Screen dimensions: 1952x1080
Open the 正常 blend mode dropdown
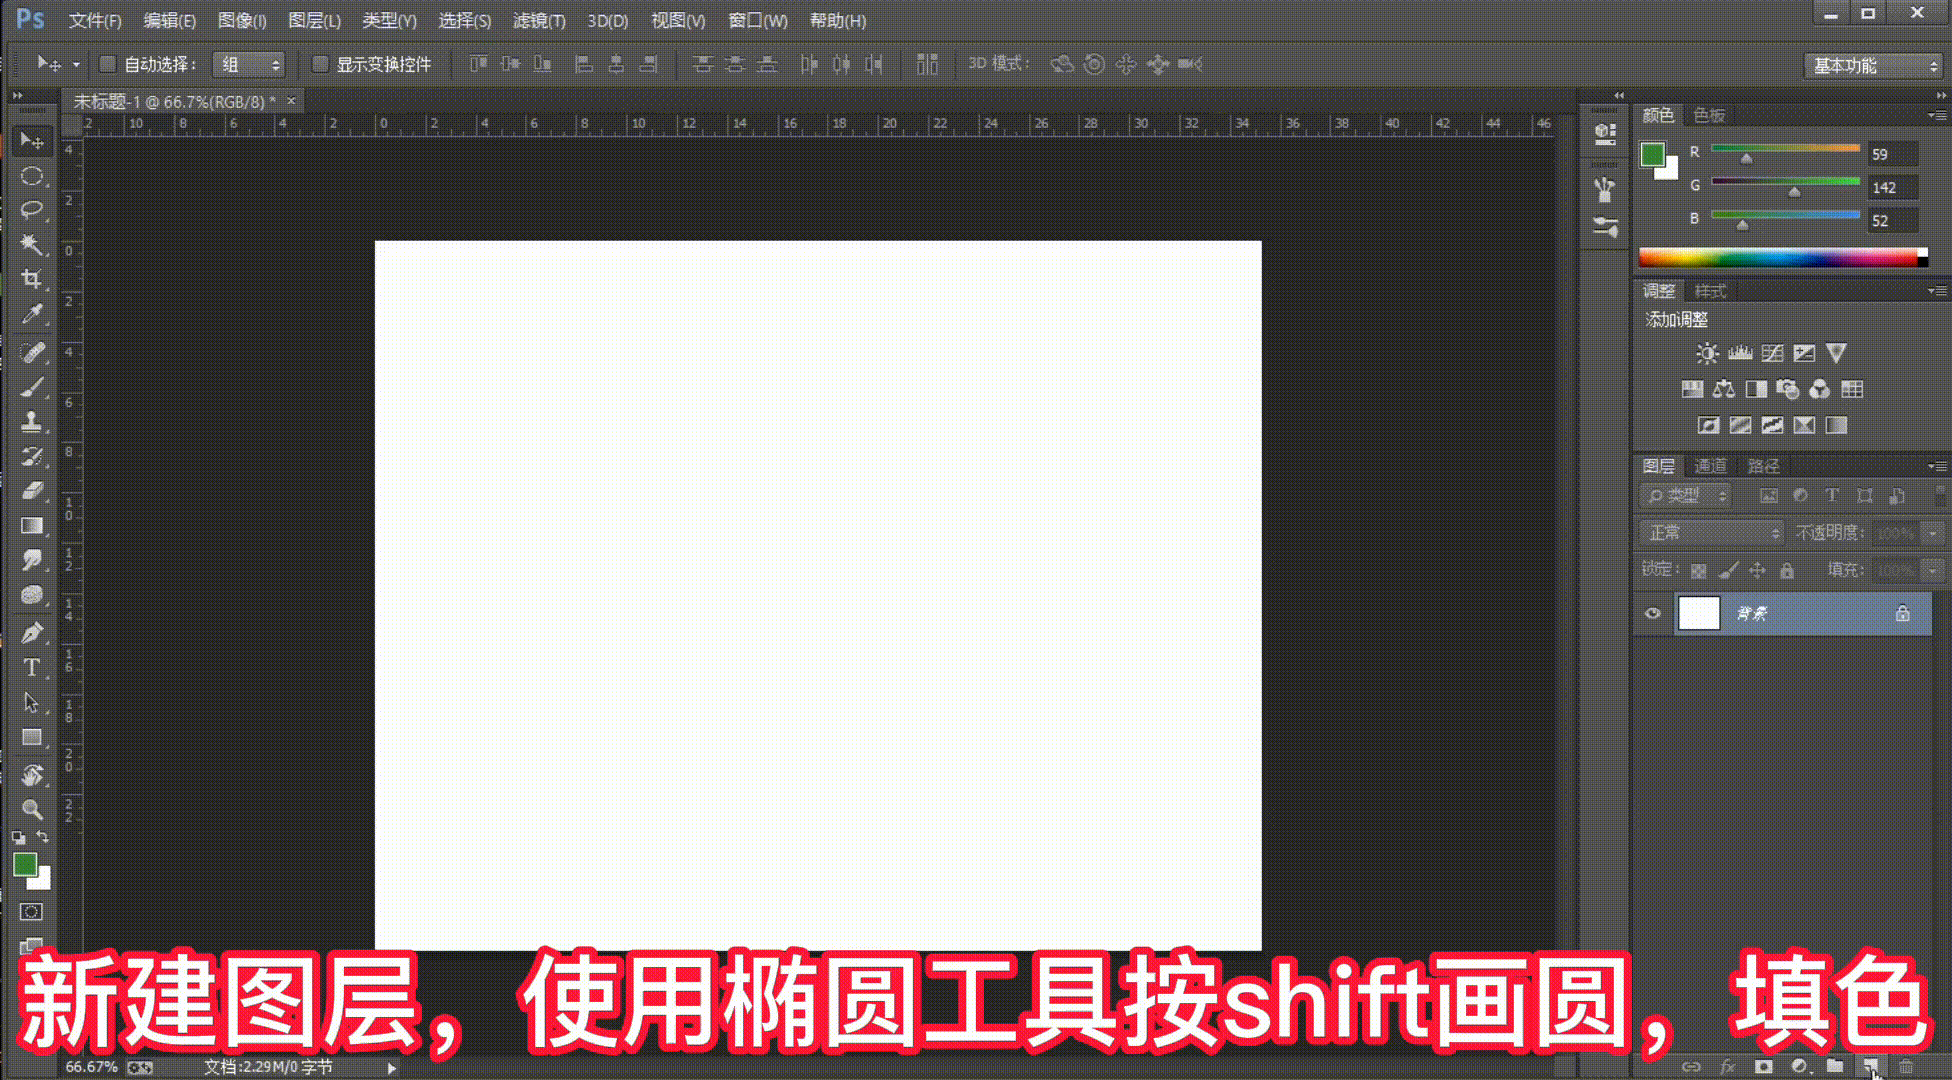(x=1711, y=533)
